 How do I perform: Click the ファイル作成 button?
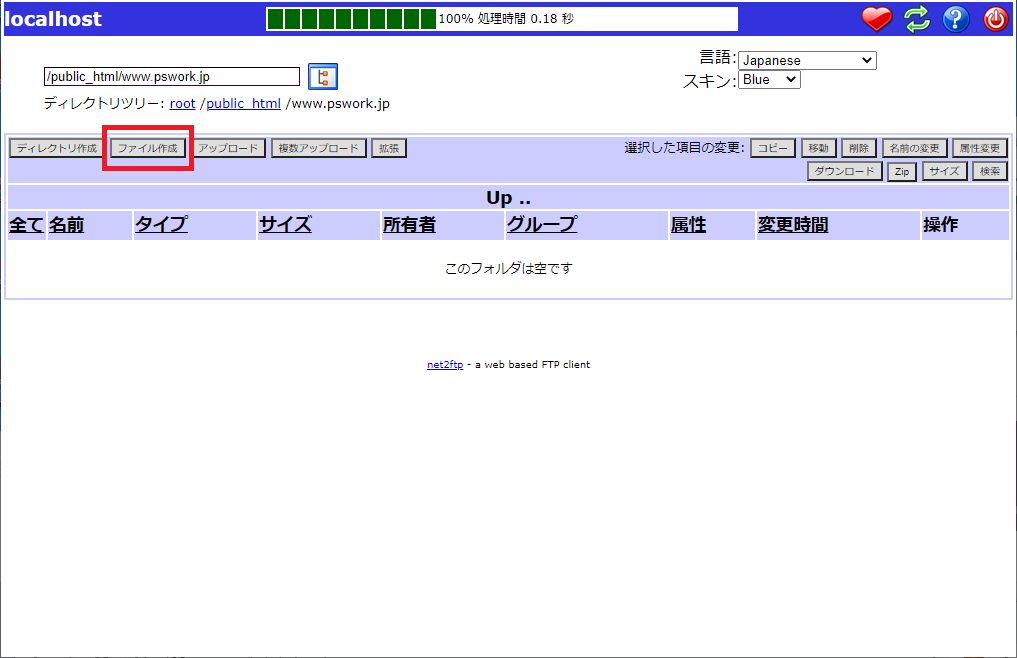coord(146,147)
